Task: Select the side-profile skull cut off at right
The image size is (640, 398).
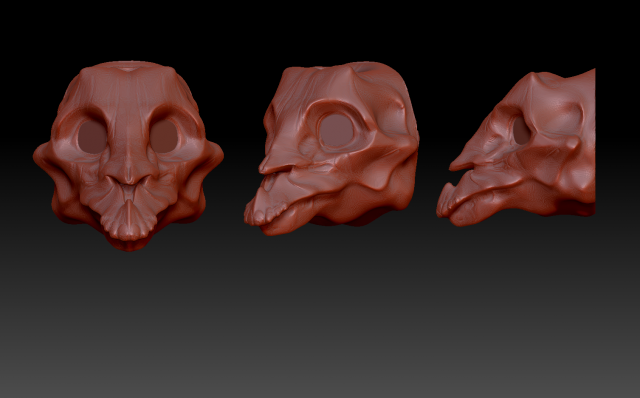Action: click(516, 148)
